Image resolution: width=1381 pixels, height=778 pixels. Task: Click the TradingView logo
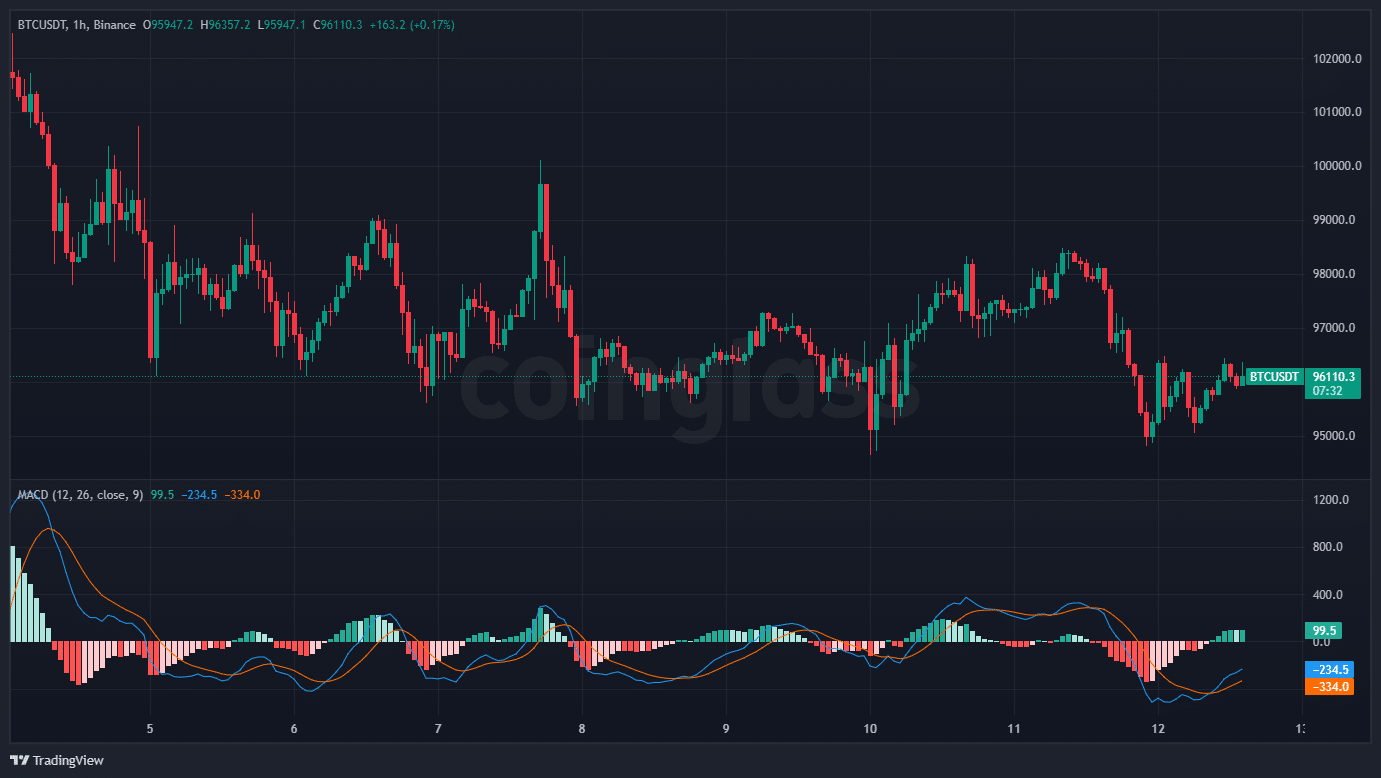[x=57, y=760]
